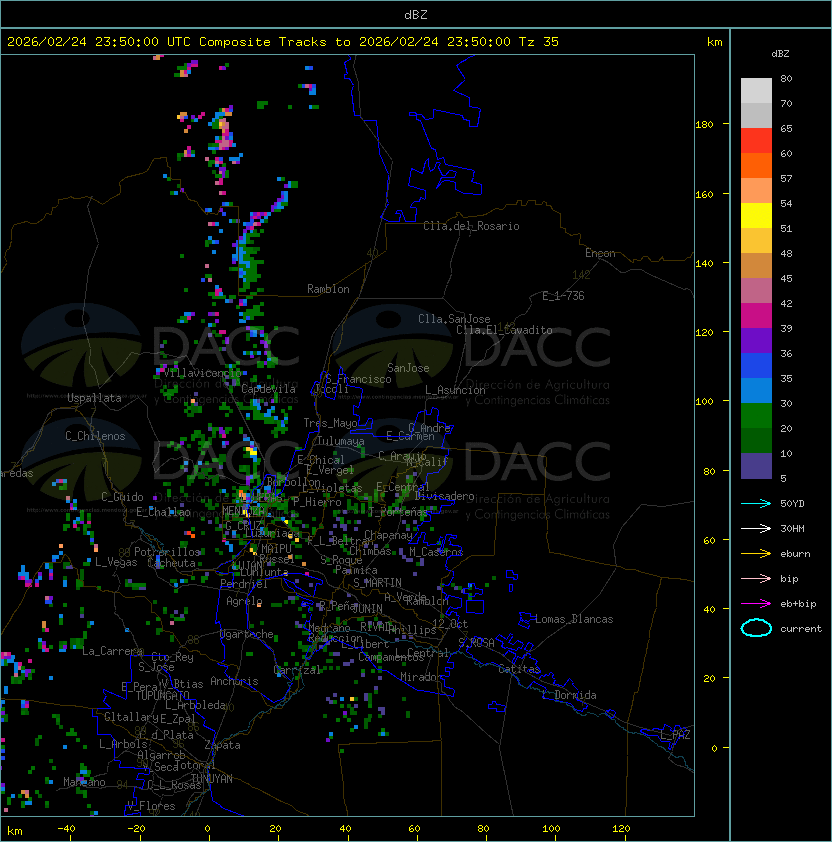
Task: Click the Tres_Mayo place label
Action: (x=330, y=423)
